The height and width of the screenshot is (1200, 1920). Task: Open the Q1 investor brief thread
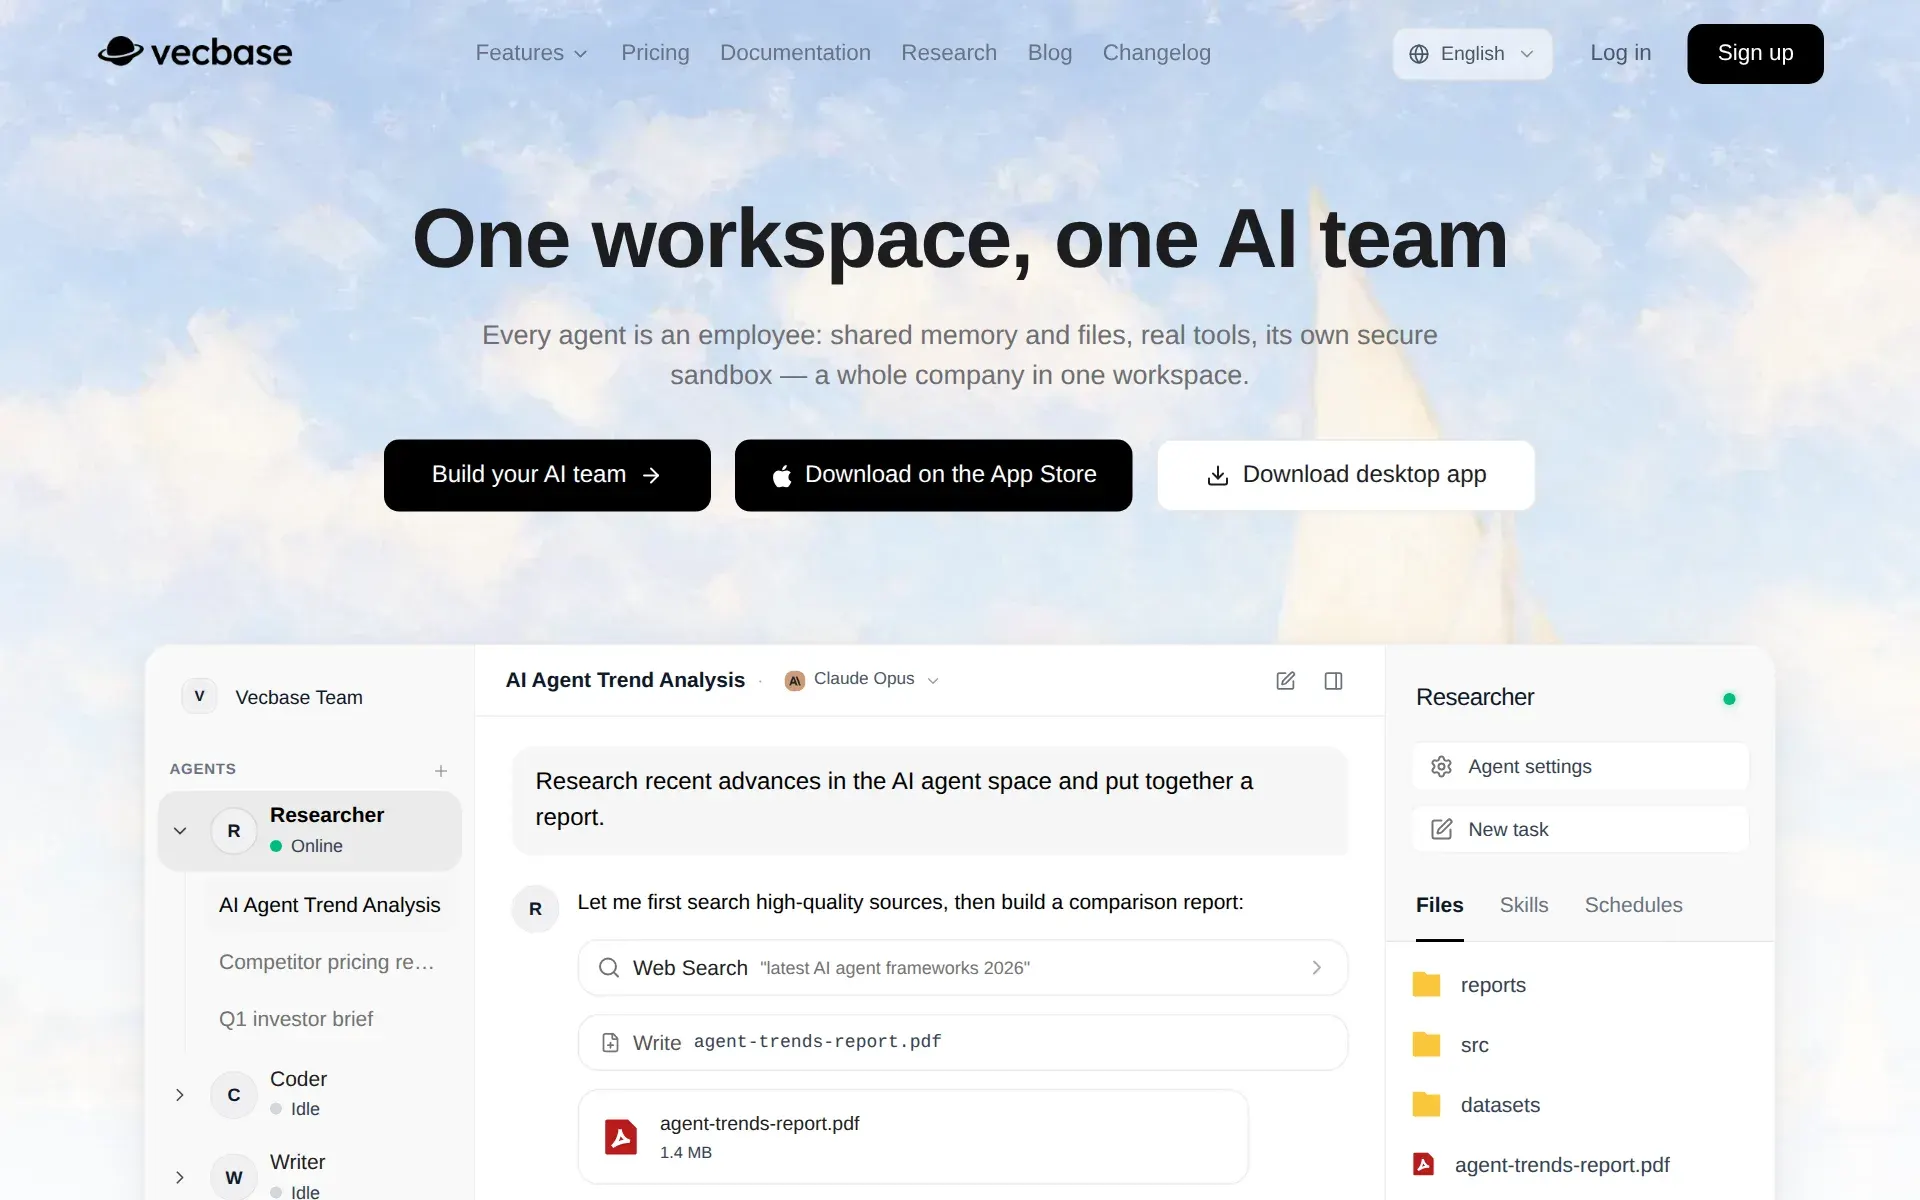coord(296,1019)
